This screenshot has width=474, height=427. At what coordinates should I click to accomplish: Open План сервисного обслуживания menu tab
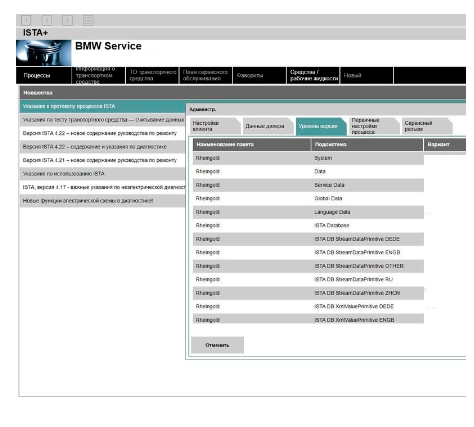click(x=206, y=75)
